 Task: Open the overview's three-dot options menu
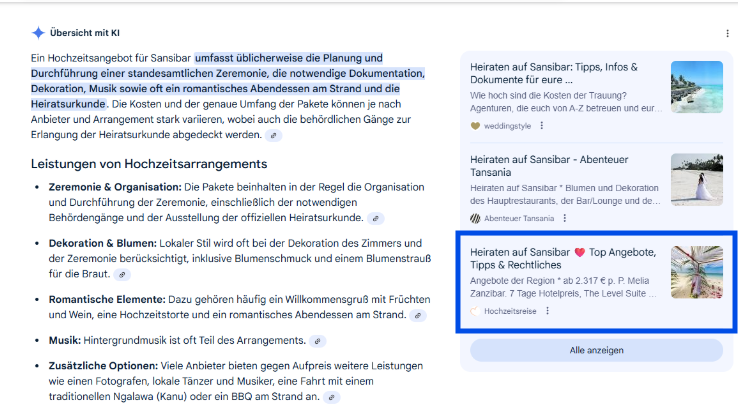[x=727, y=33]
